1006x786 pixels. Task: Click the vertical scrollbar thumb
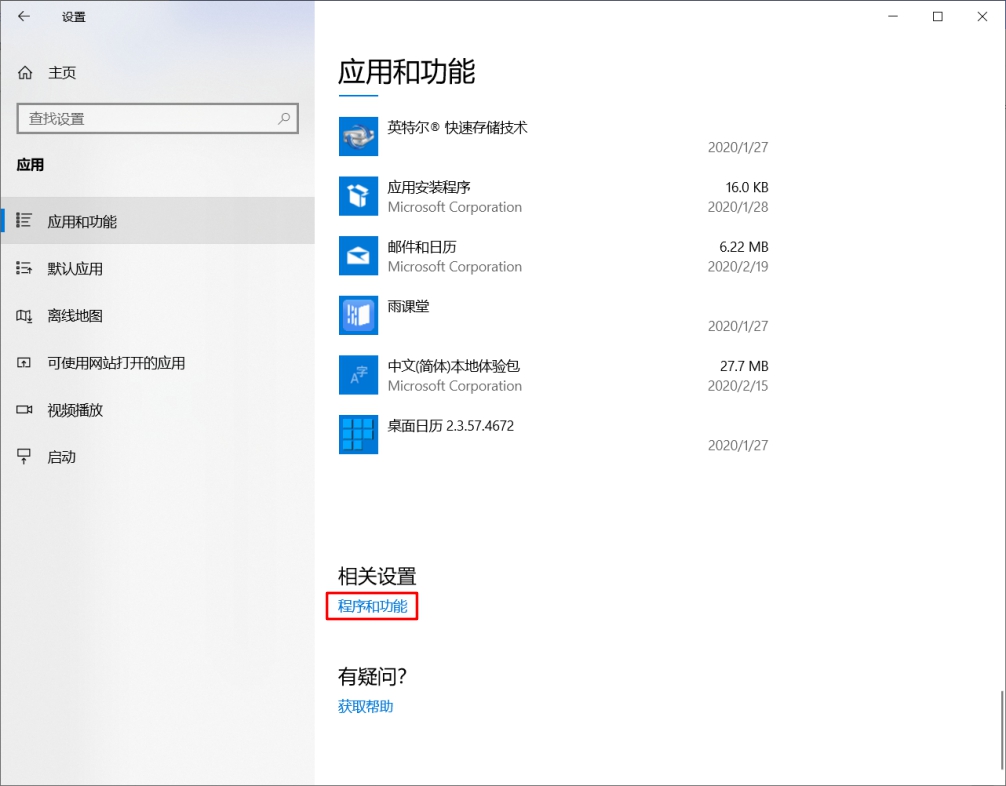(1002, 730)
